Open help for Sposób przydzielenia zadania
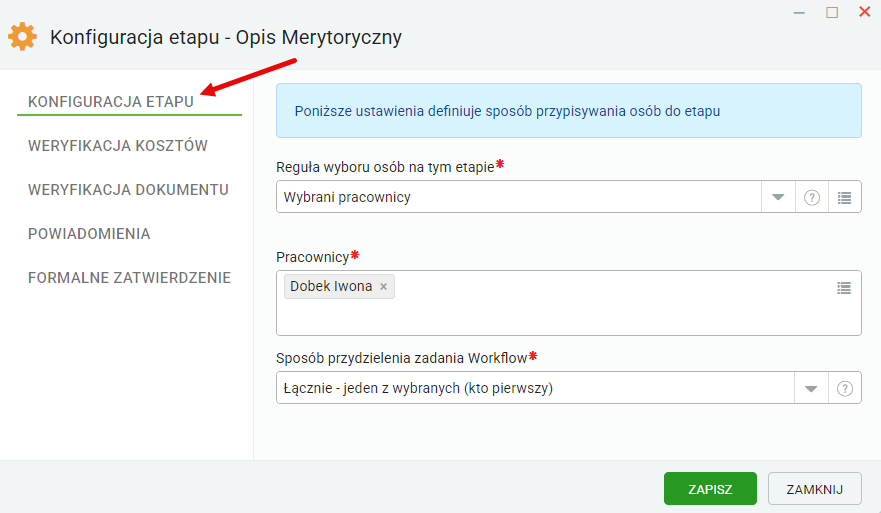Screen dimensions: 881x513 [845, 388]
